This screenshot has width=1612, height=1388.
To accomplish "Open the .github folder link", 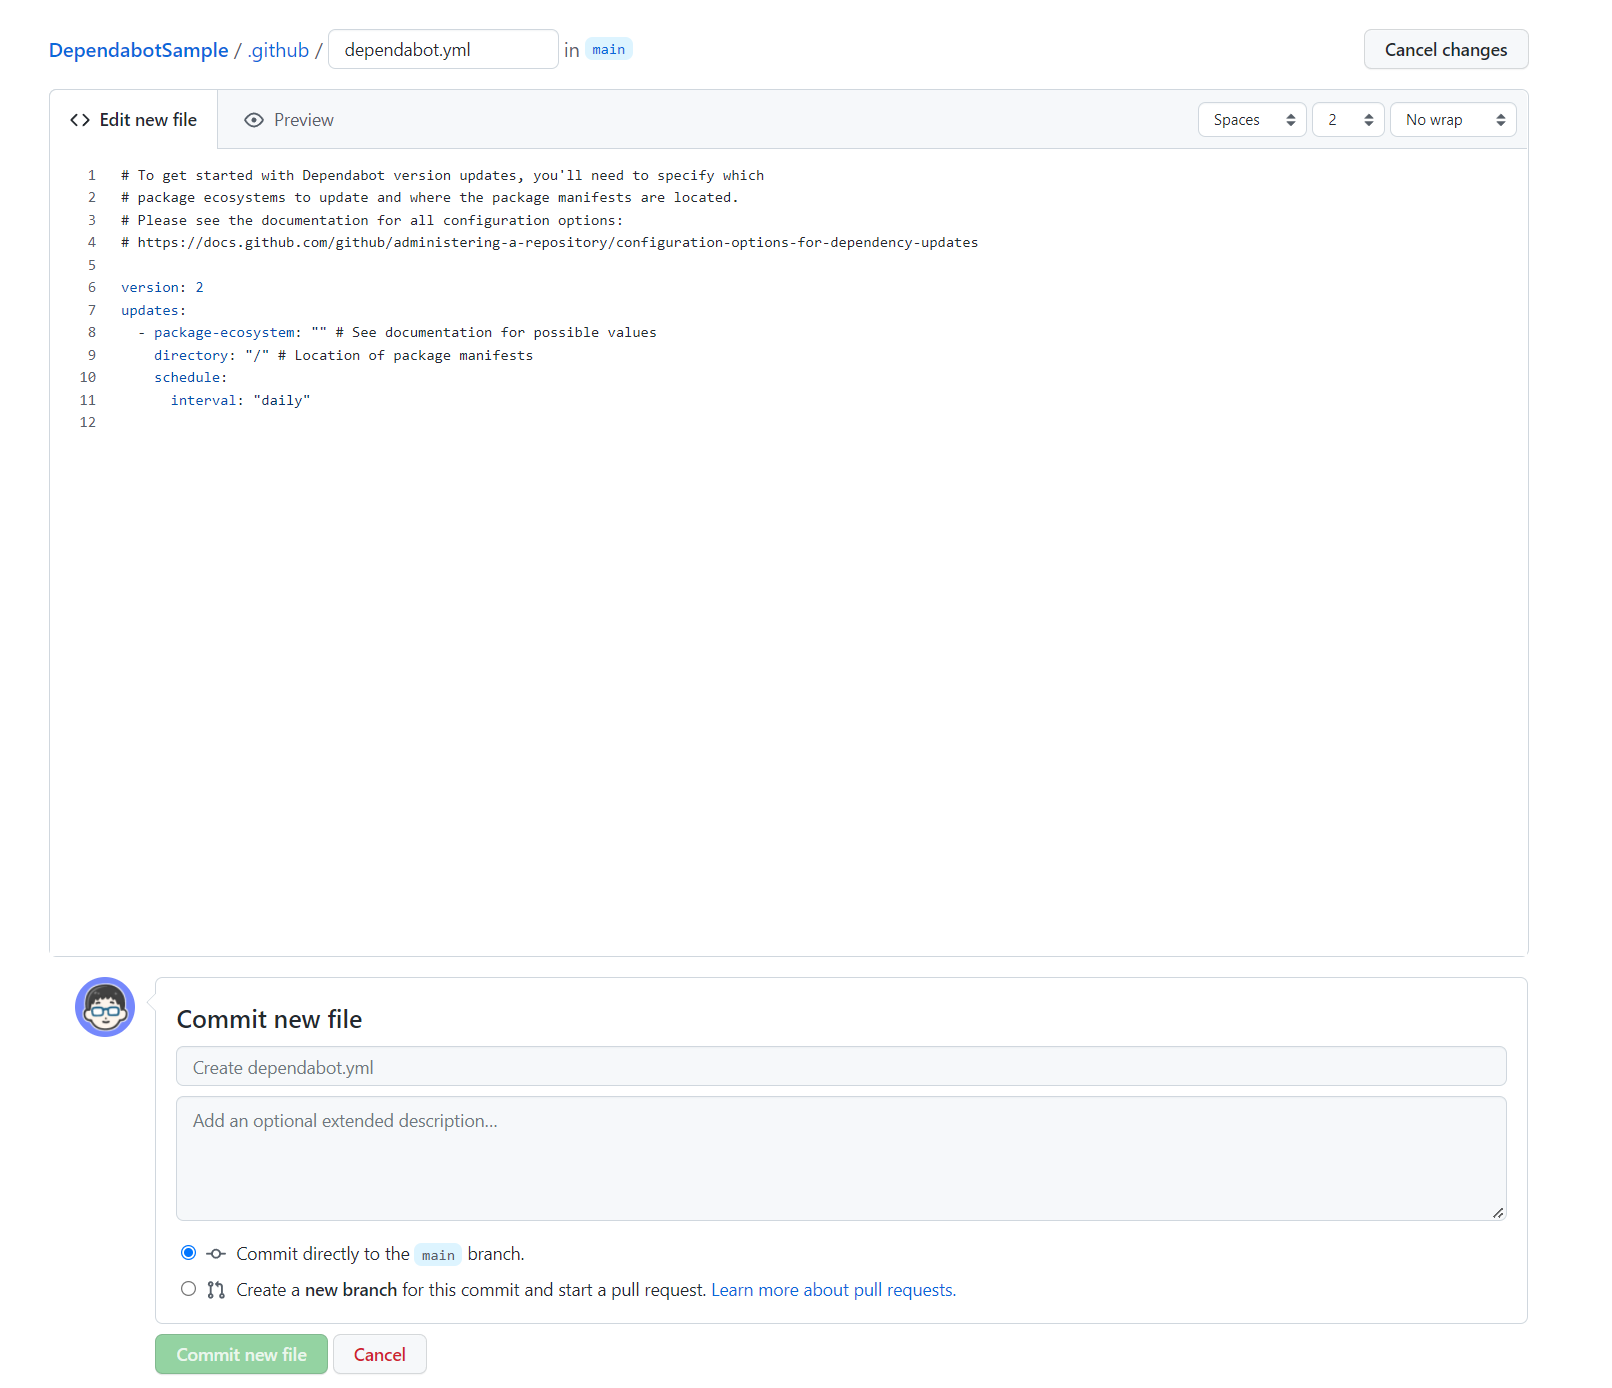I will coord(278,49).
